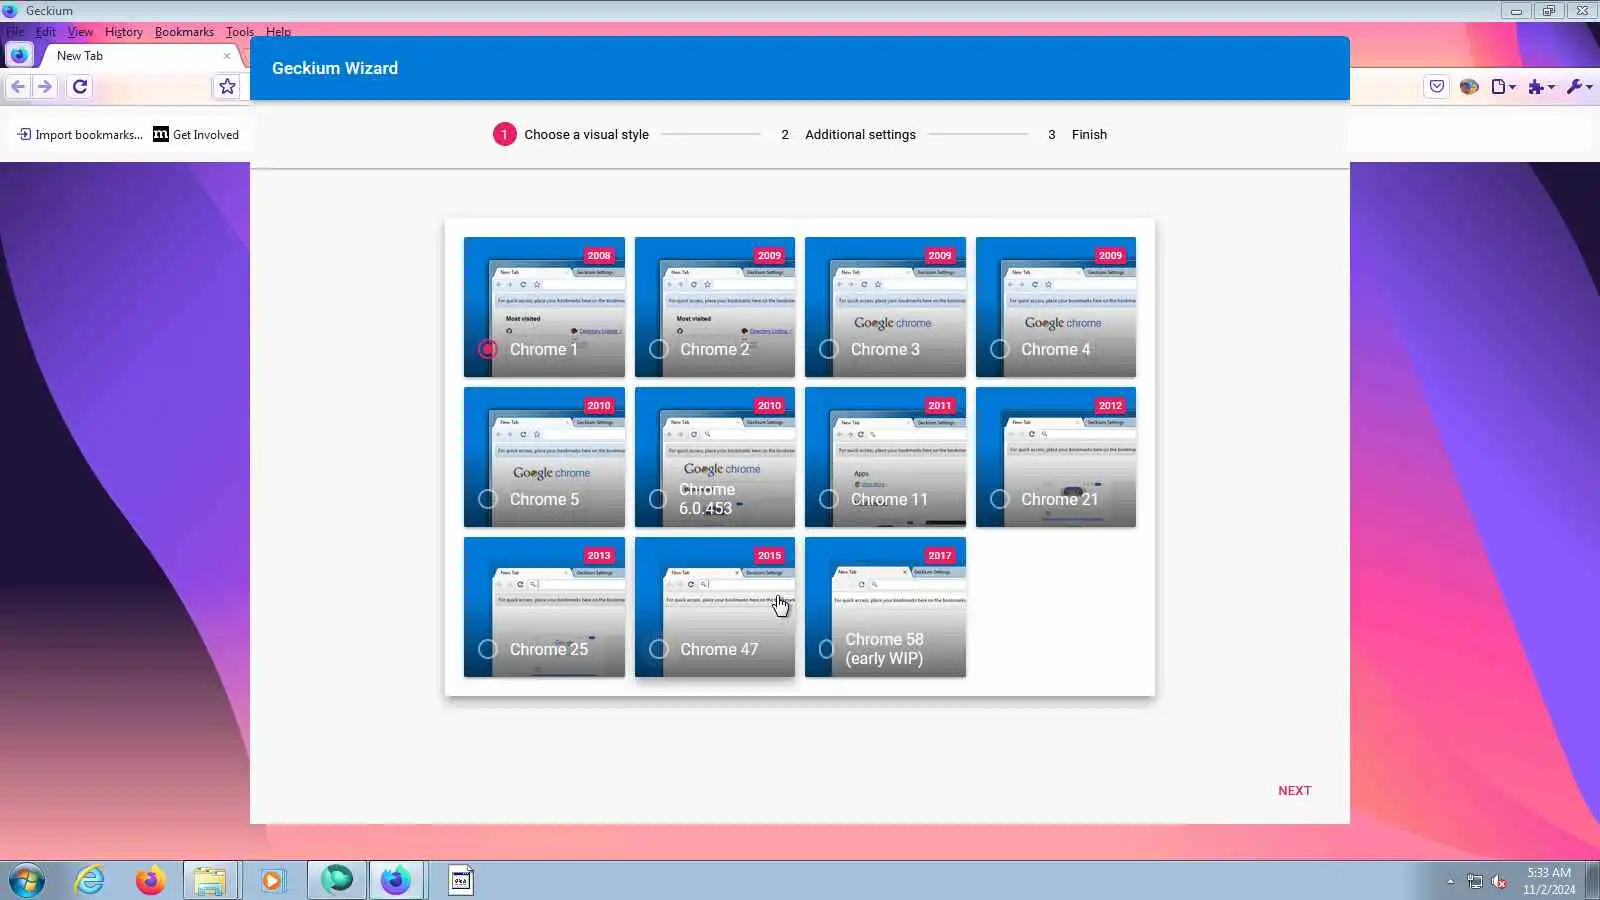Click the NEXT button in the wizard
This screenshot has width=1600, height=900.
coord(1294,790)
